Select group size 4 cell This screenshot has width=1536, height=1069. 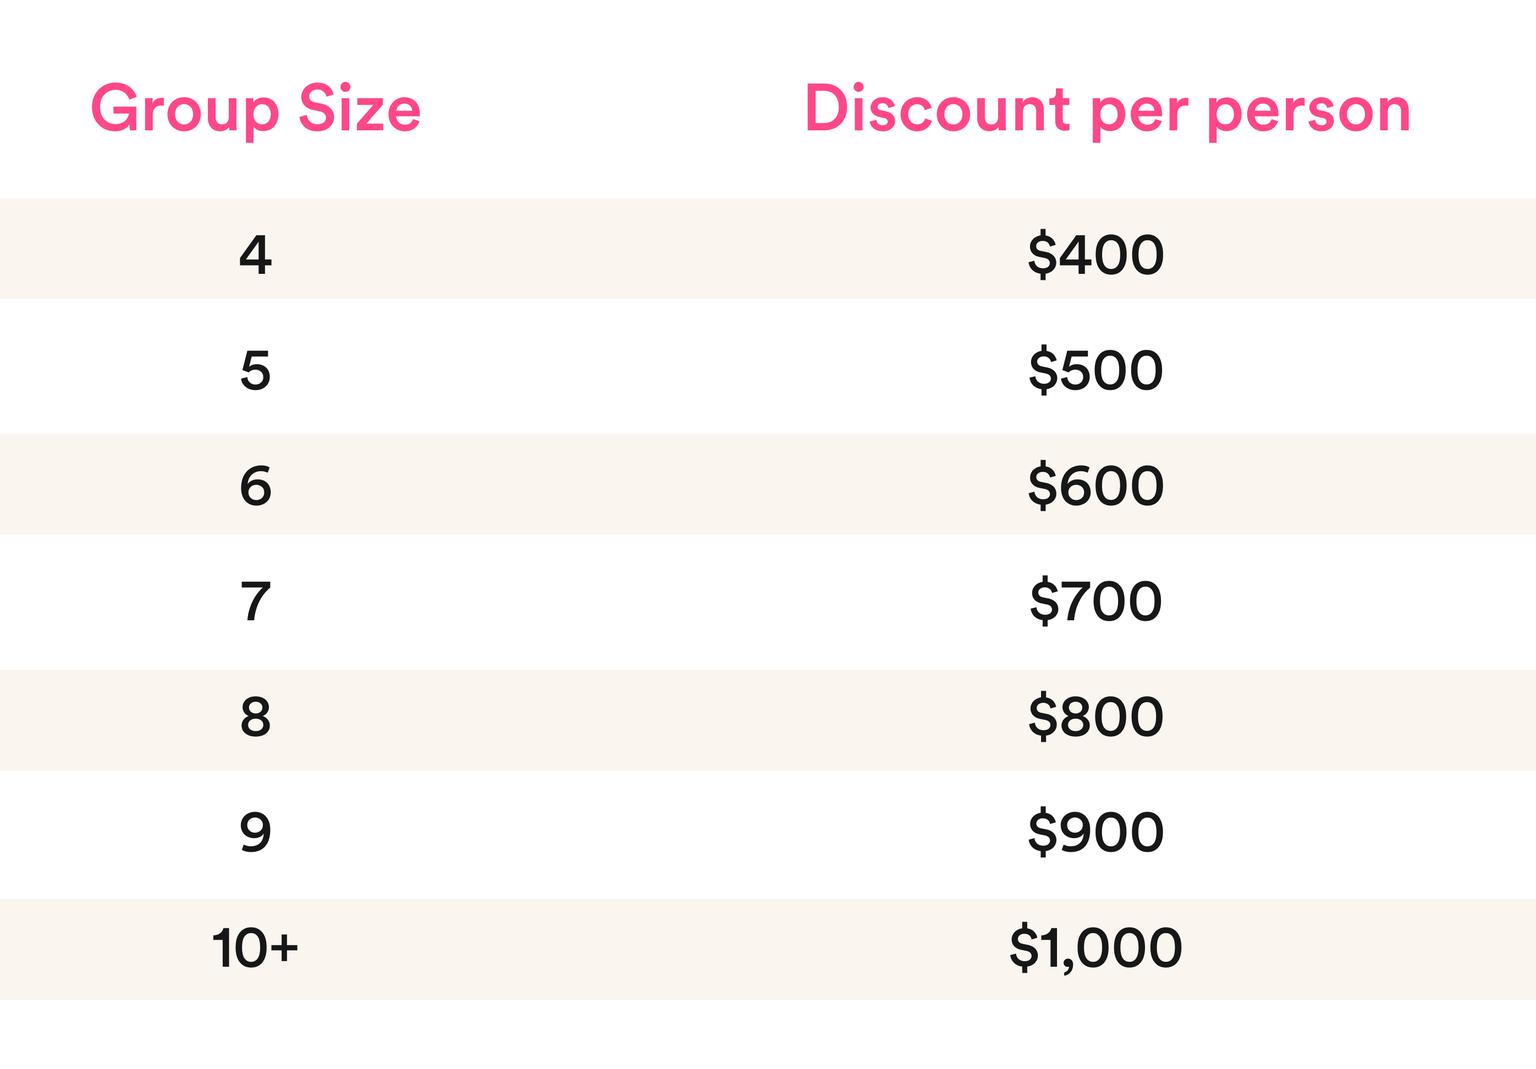click(x=255, y=255)
